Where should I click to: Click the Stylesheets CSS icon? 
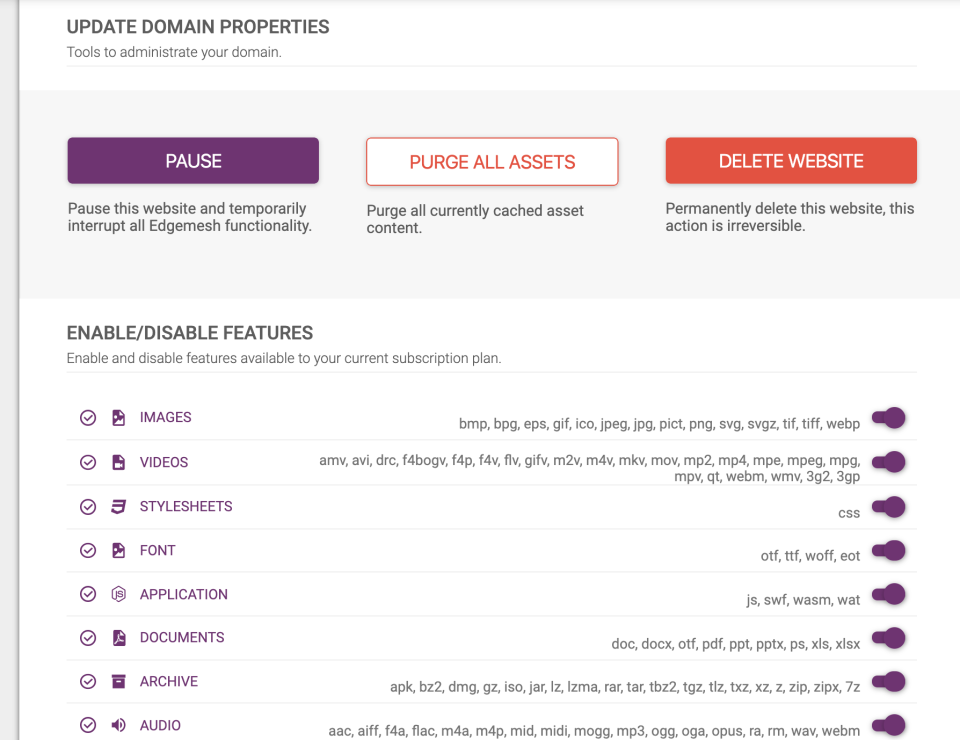click(118, 506)
